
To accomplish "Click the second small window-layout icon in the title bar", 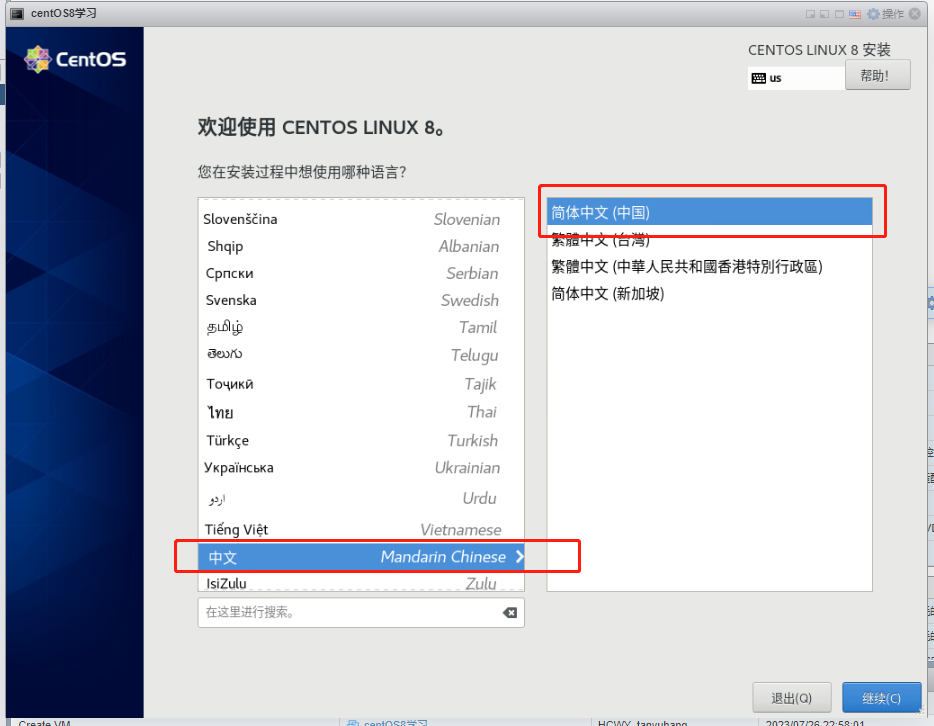I will click(x=824, y=14).
